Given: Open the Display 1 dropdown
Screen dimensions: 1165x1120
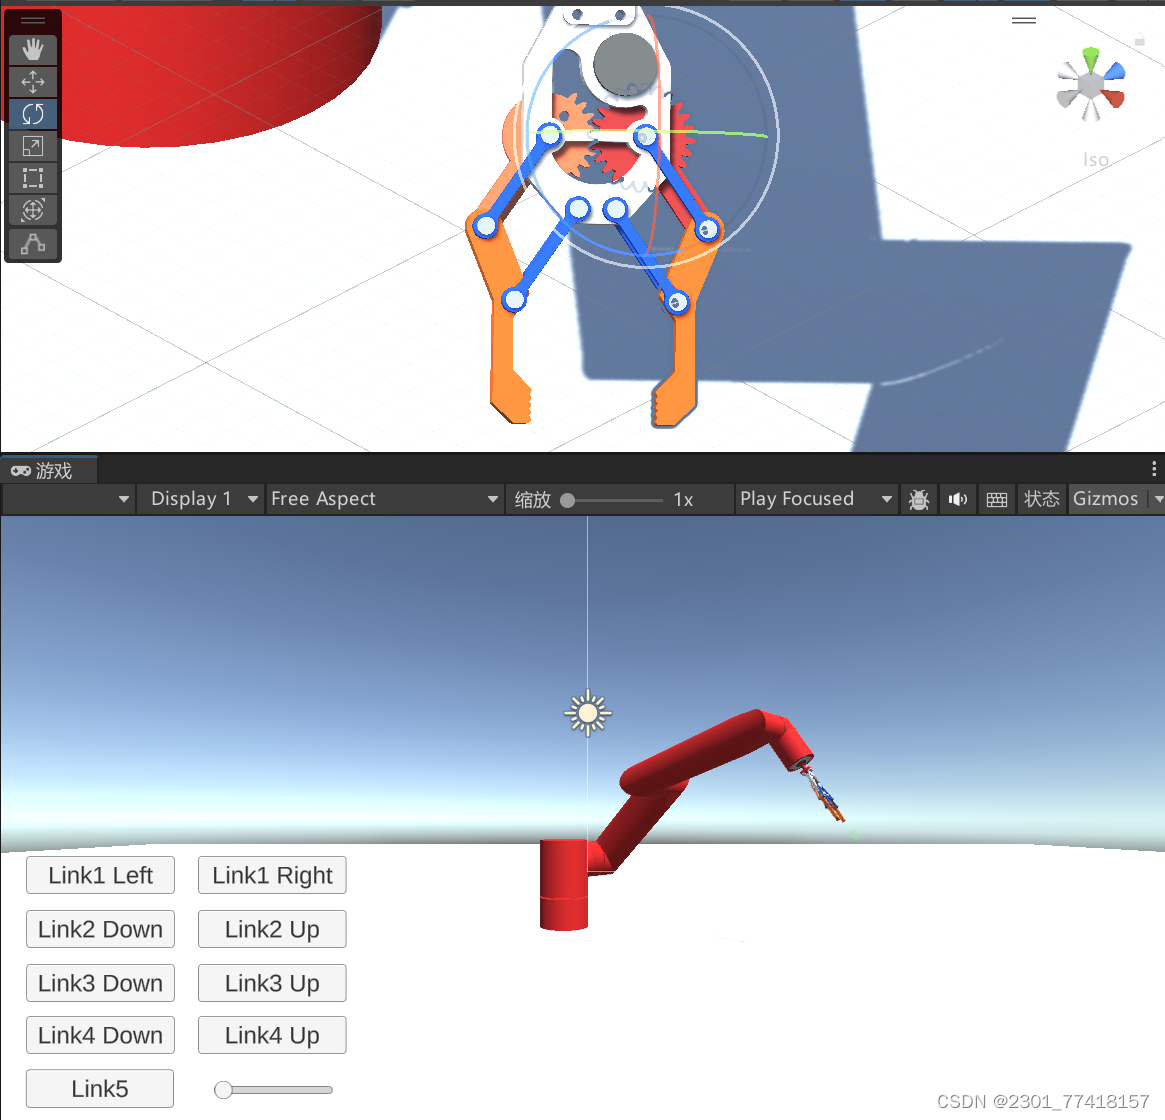Looking at the screenshot, I should point(200,499).
